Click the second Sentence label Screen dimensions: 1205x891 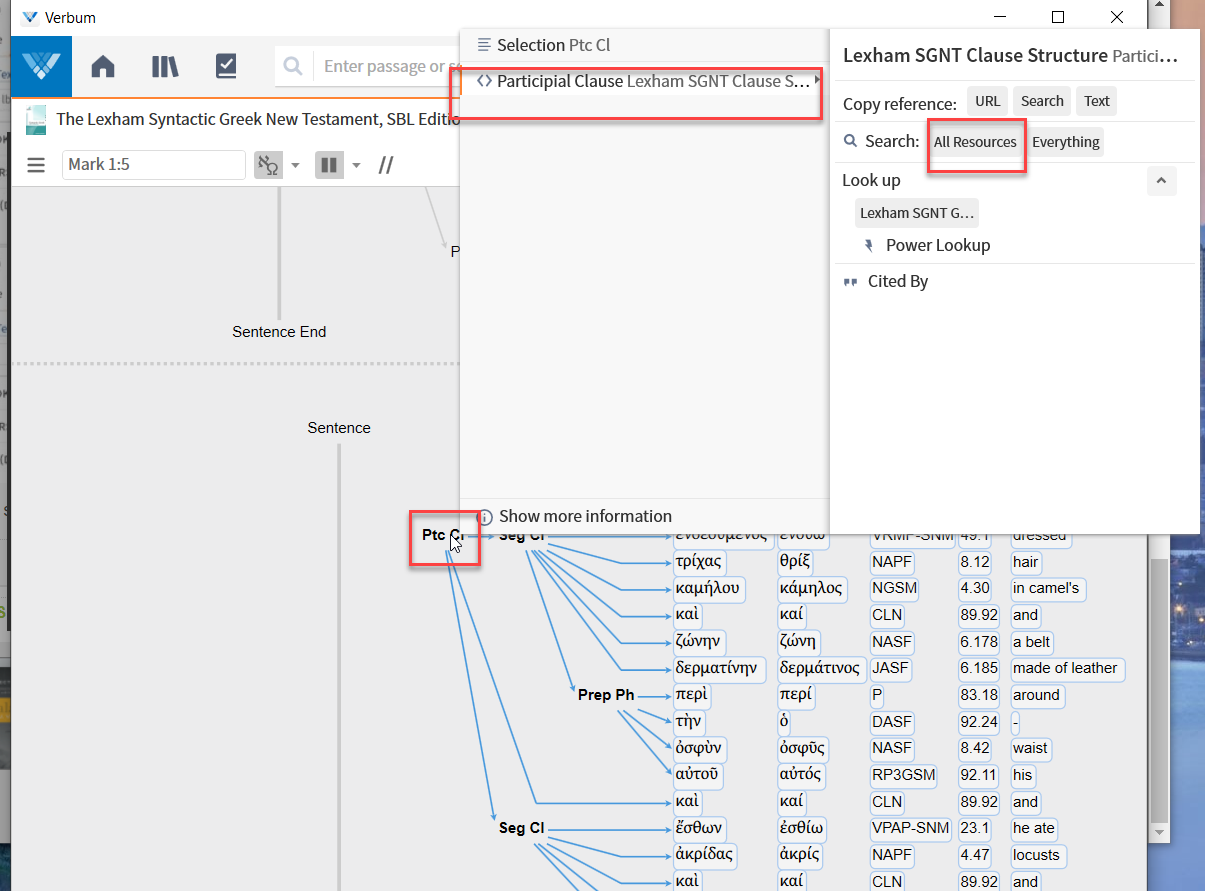339,428
